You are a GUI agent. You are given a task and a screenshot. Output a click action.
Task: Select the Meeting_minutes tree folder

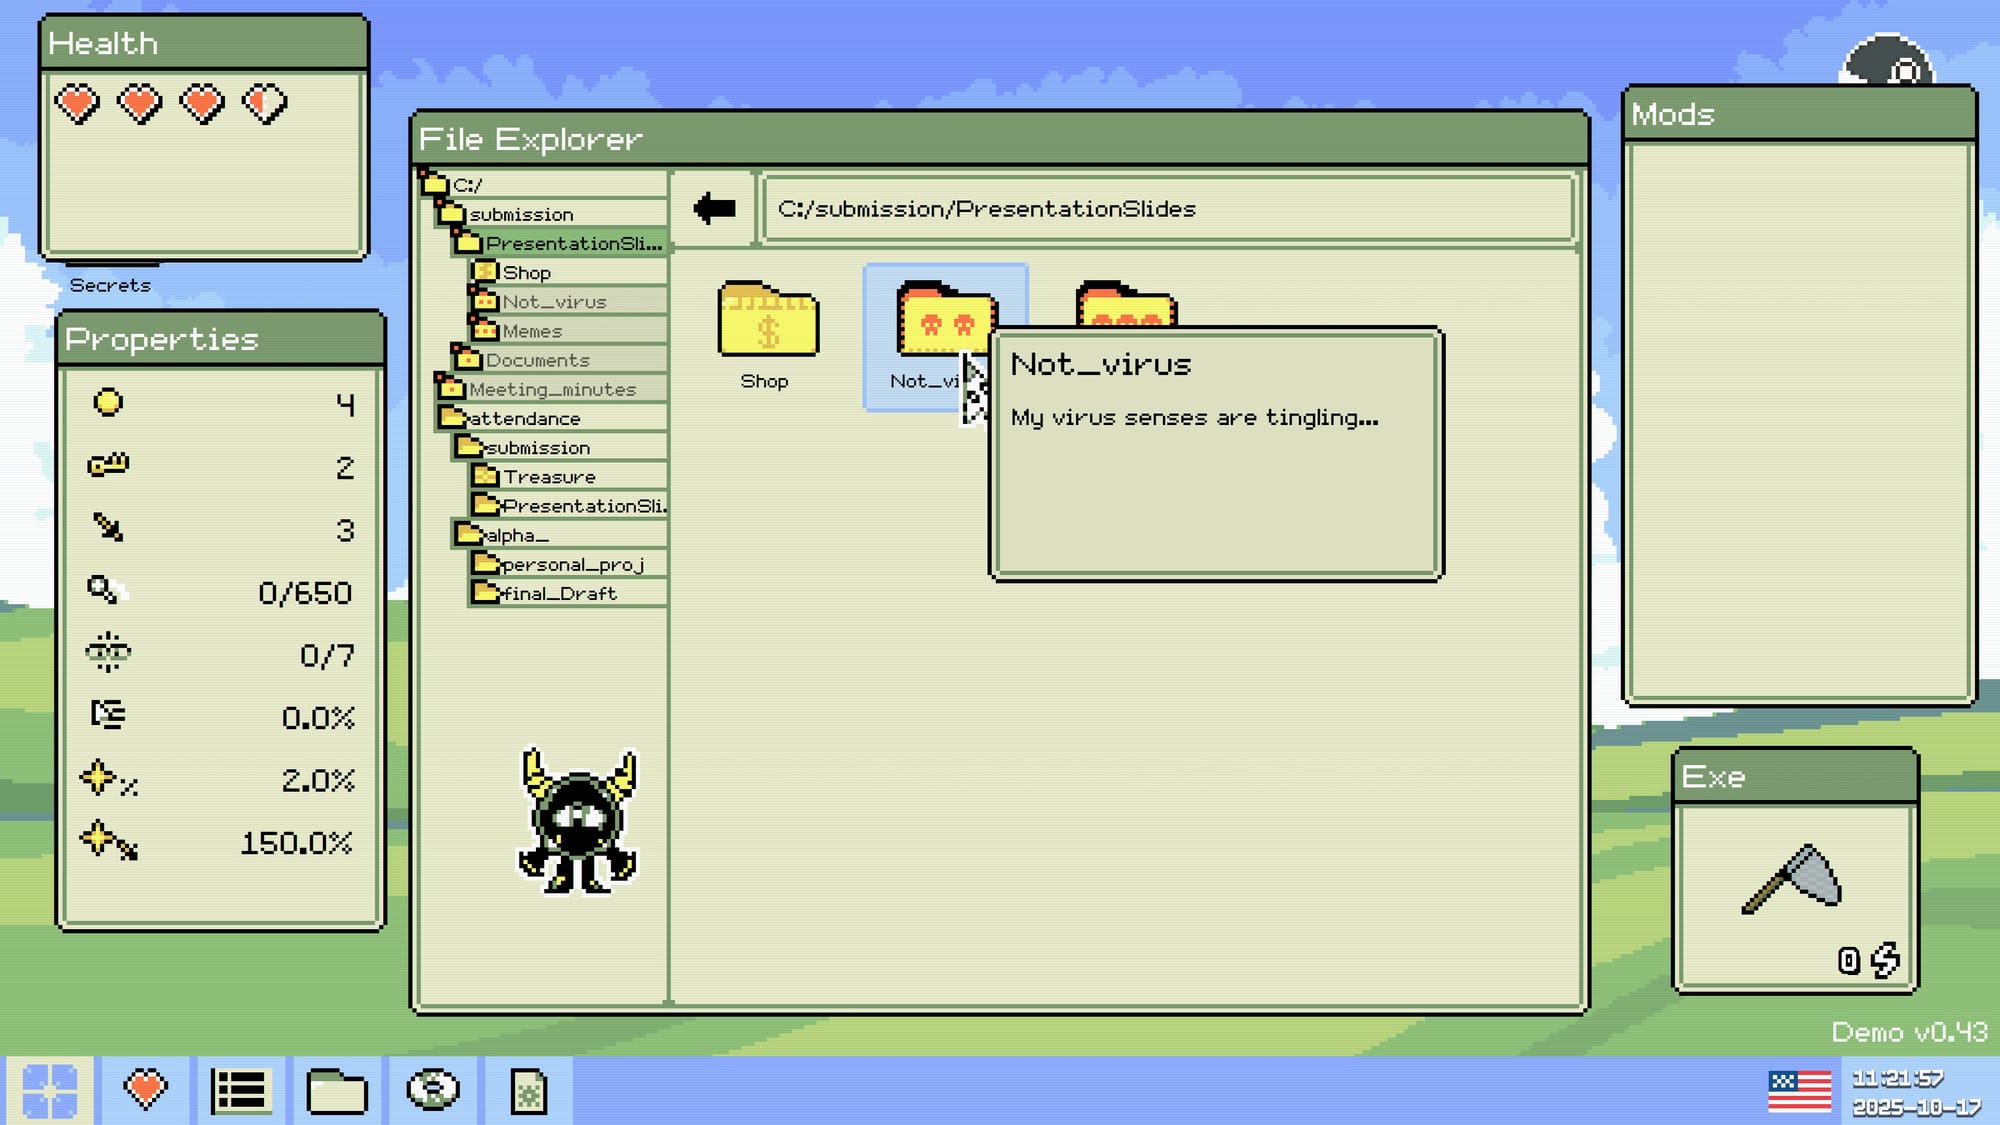click(x=552, y=389)
